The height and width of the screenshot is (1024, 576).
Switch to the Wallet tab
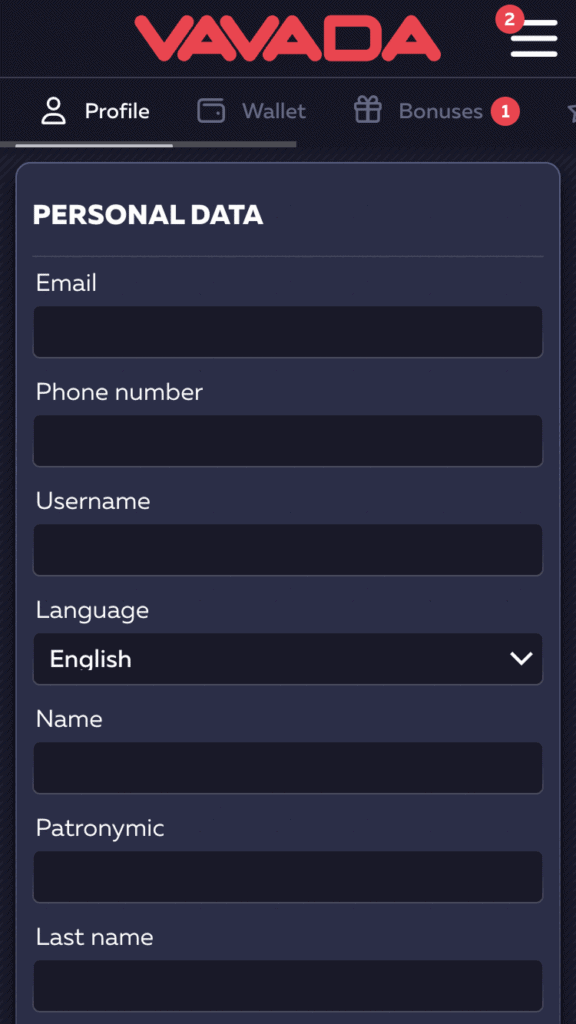tap(251, 111)
